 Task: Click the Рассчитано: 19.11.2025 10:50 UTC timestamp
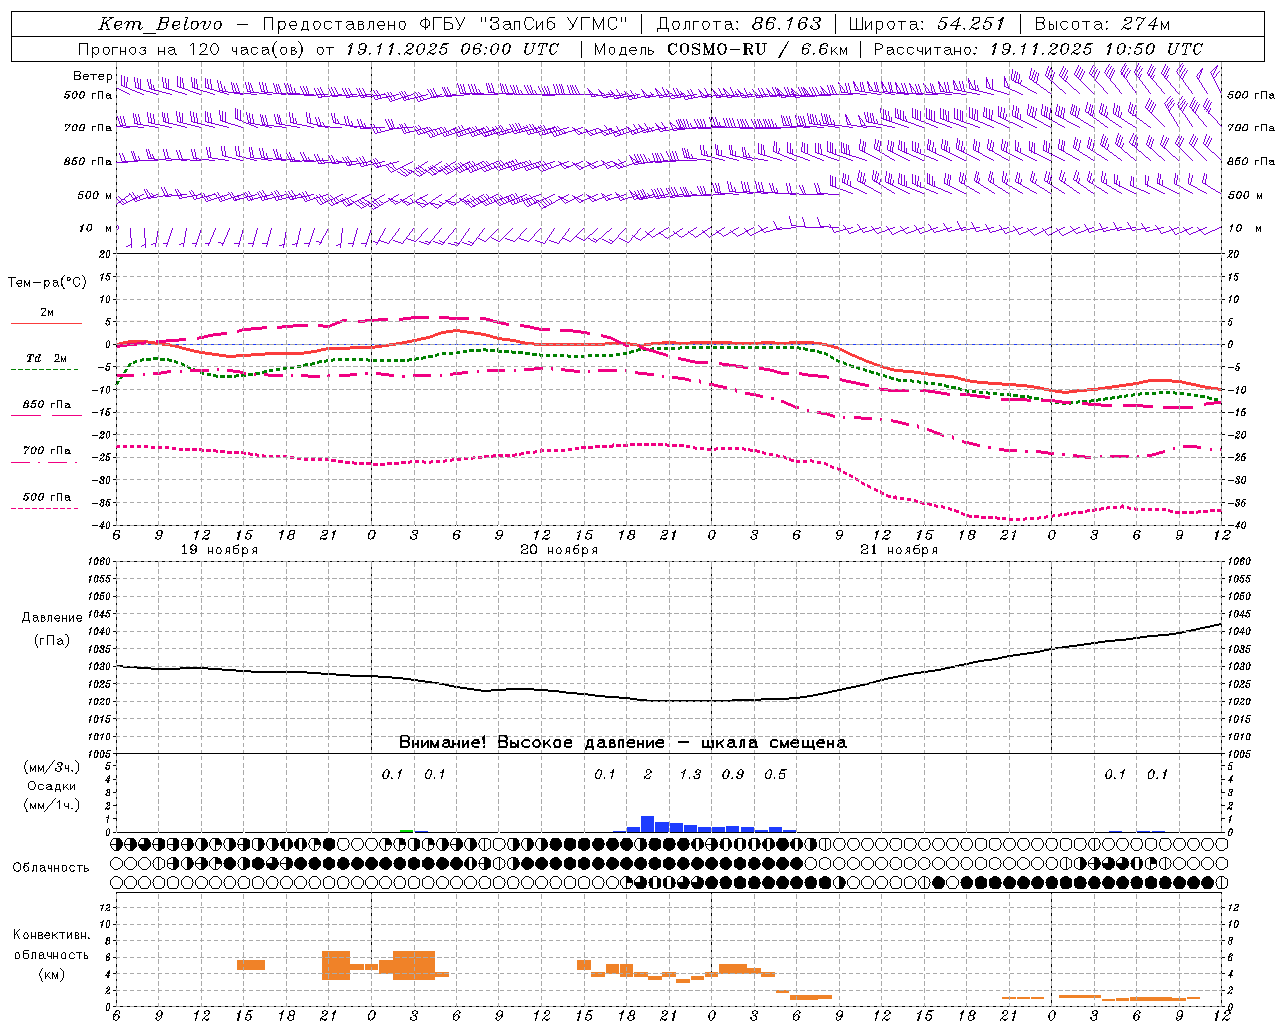(x=1038, y=49)
